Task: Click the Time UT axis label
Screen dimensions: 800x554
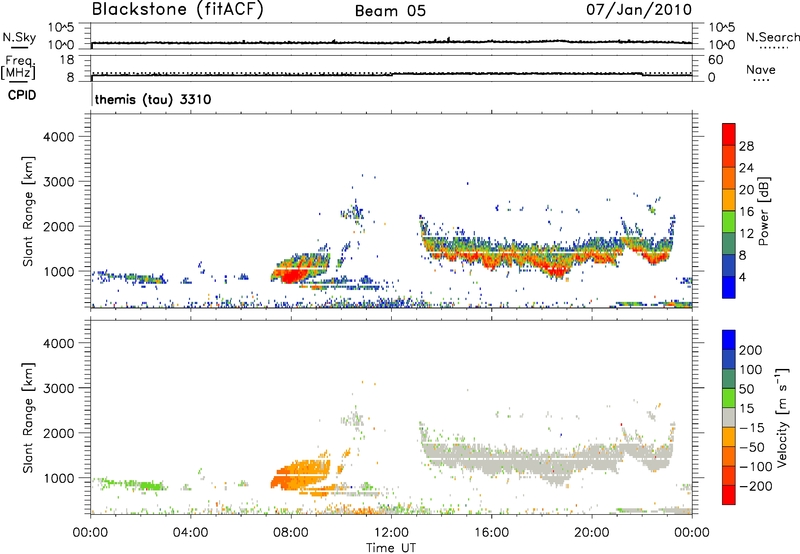Action: coord(391,548)
